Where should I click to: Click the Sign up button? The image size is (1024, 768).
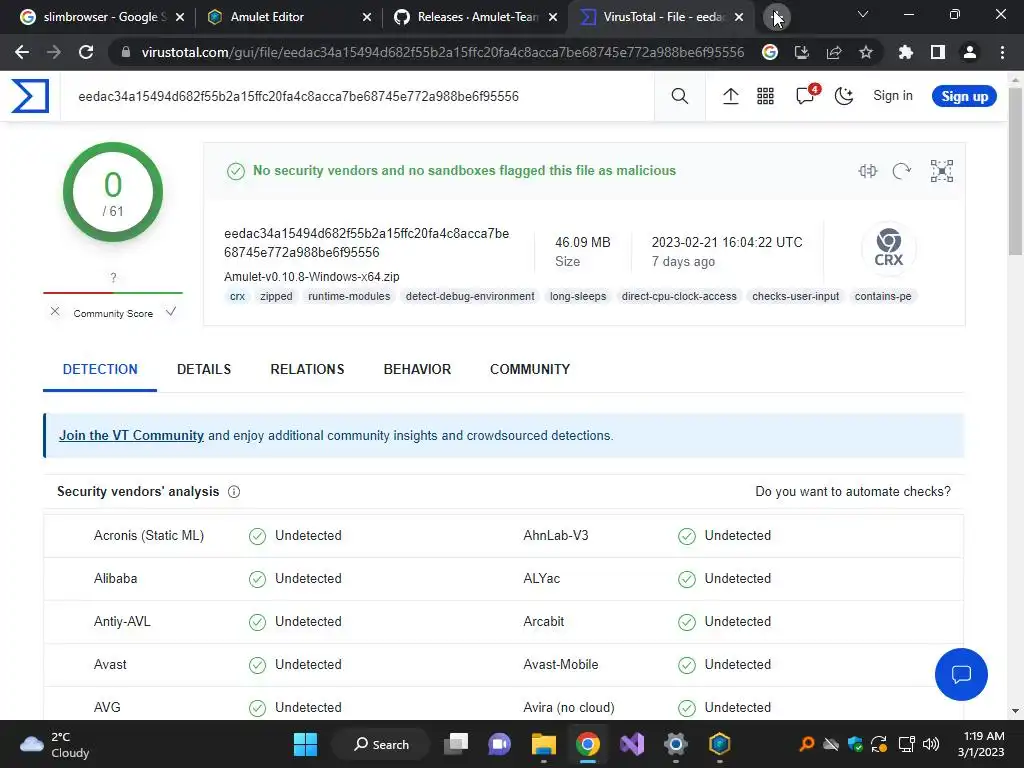964,96
